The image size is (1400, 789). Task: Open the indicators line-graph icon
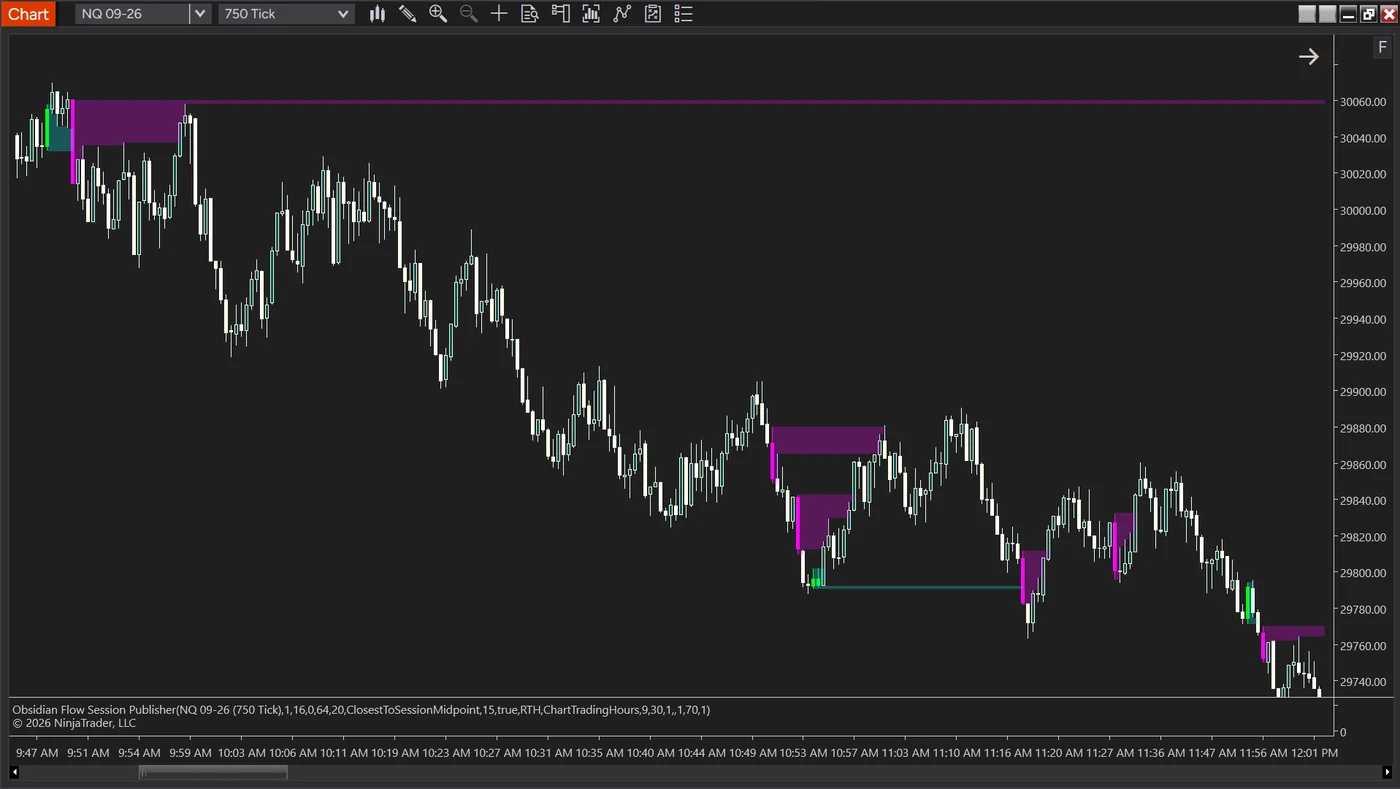click(x=622, y=14)
